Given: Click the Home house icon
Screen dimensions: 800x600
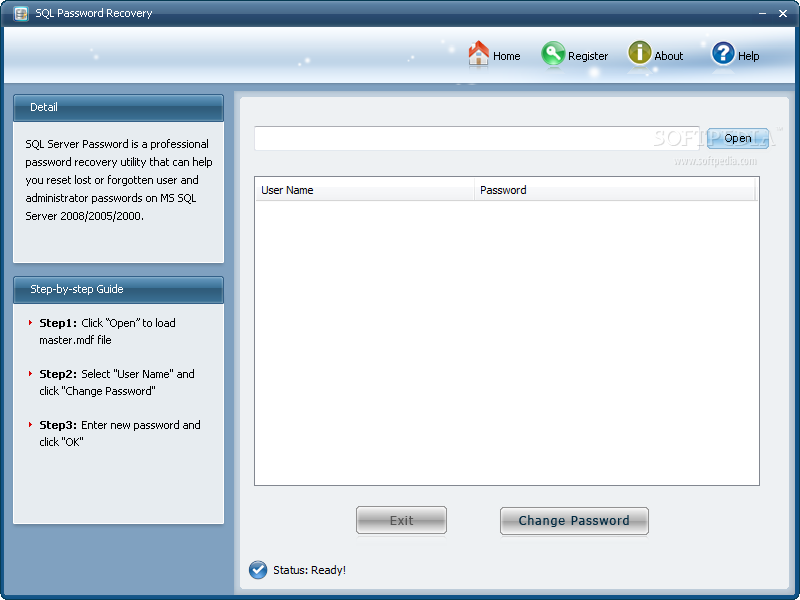Looking at the screenshot, I should tap(479, 53).
